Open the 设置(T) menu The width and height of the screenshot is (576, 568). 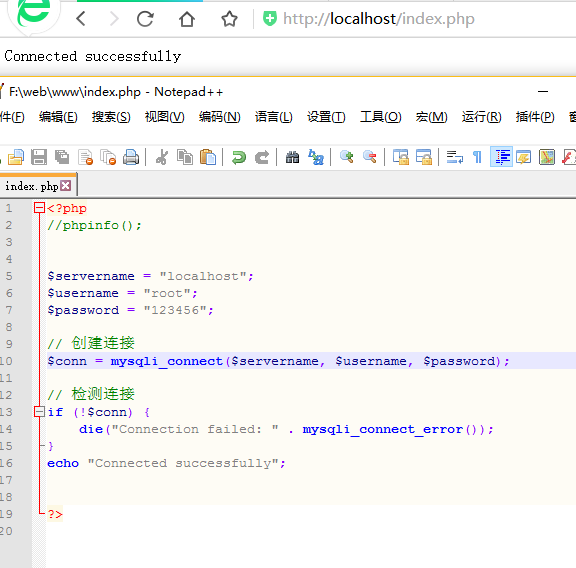(x=326, y=117)
